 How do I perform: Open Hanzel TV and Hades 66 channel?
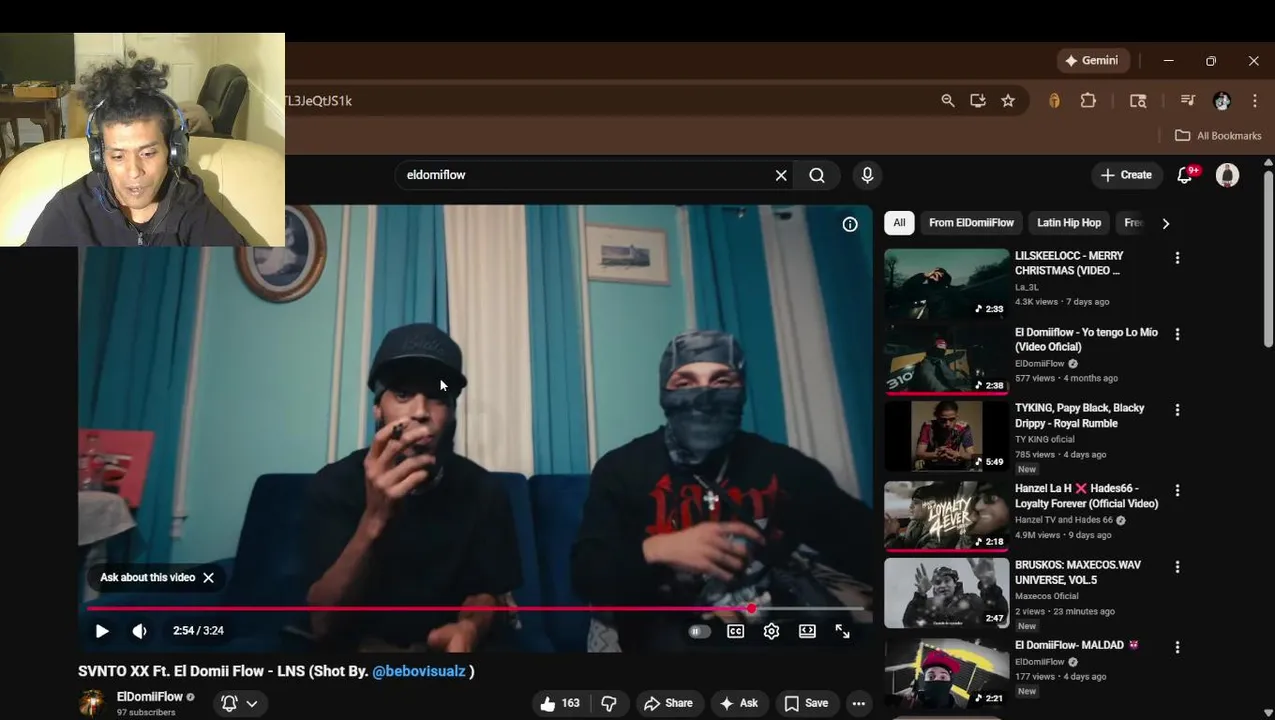point(1064,520)
